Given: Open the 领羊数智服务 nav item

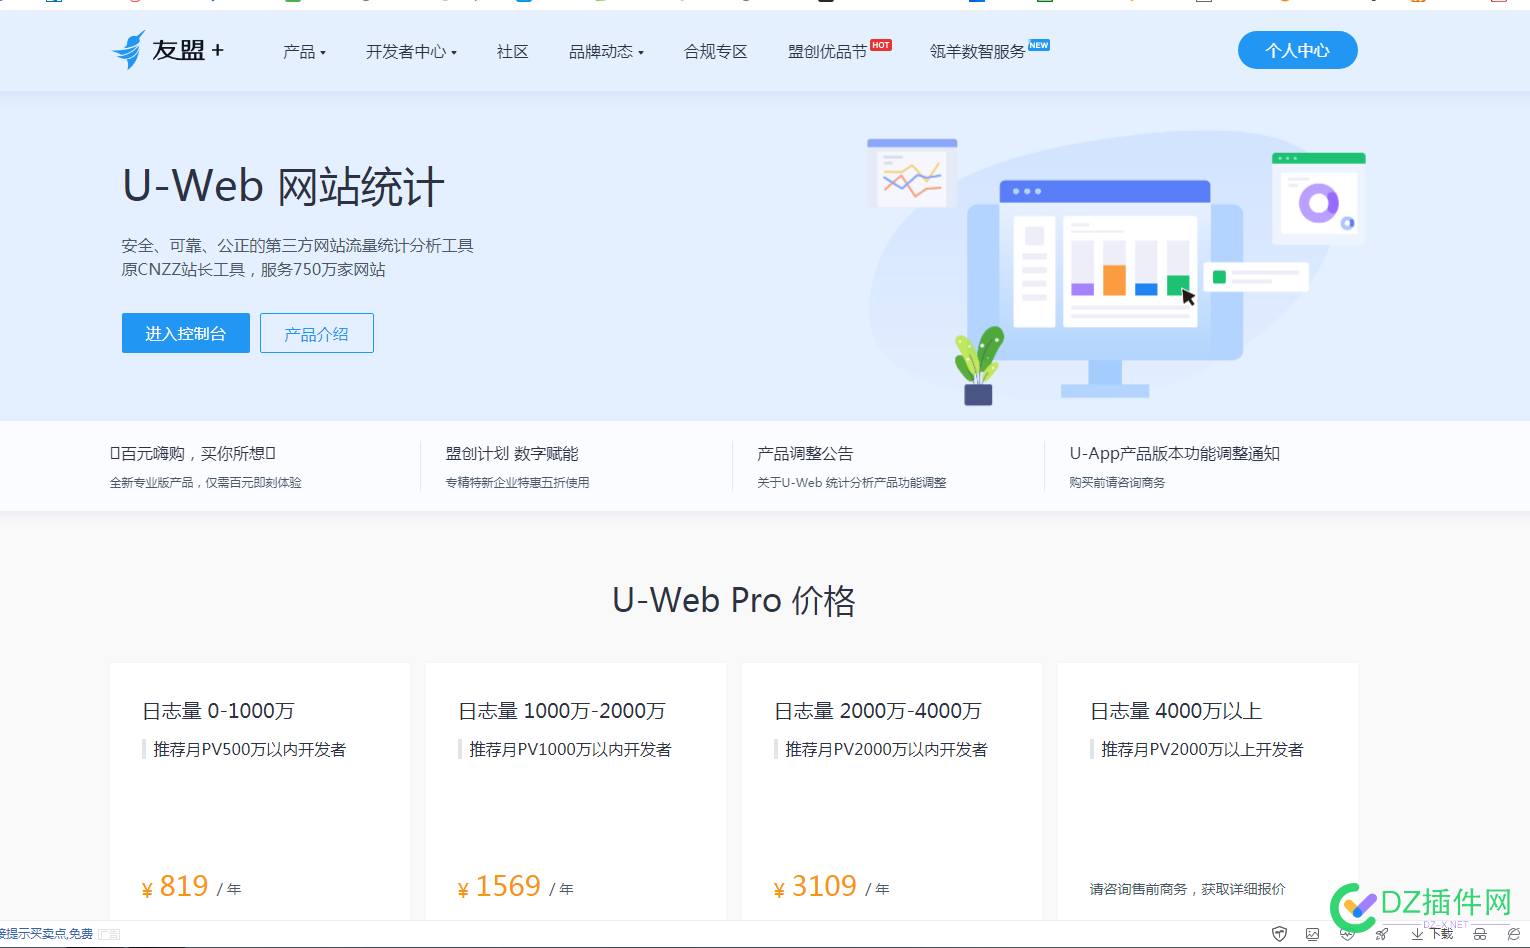Looking at the screenshot, I should tap(977, 51).
